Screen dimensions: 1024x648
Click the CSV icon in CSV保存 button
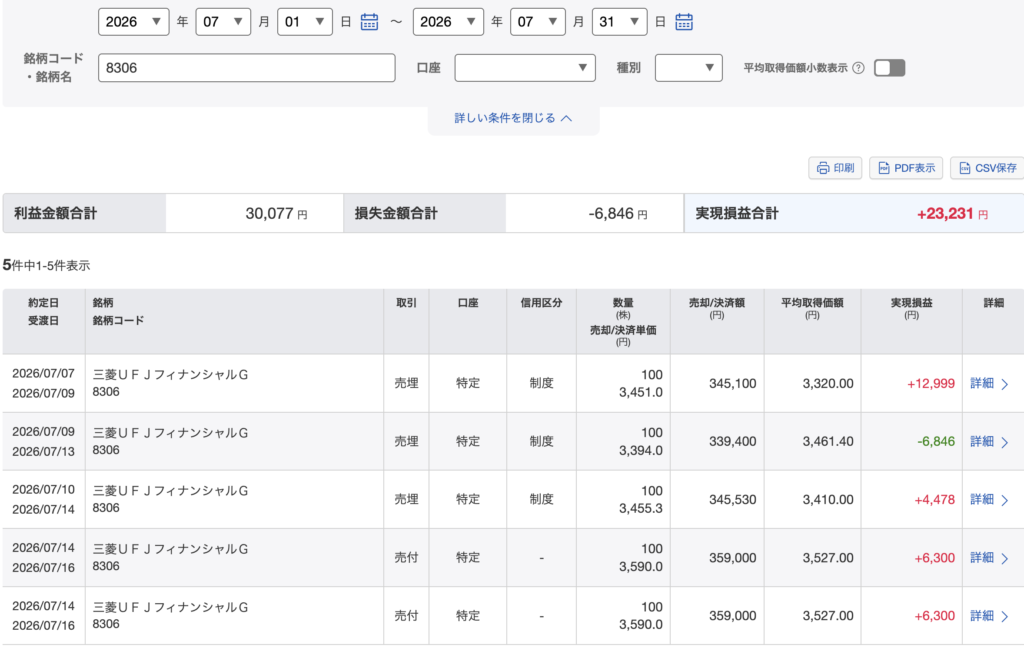[x=965, y=168]
